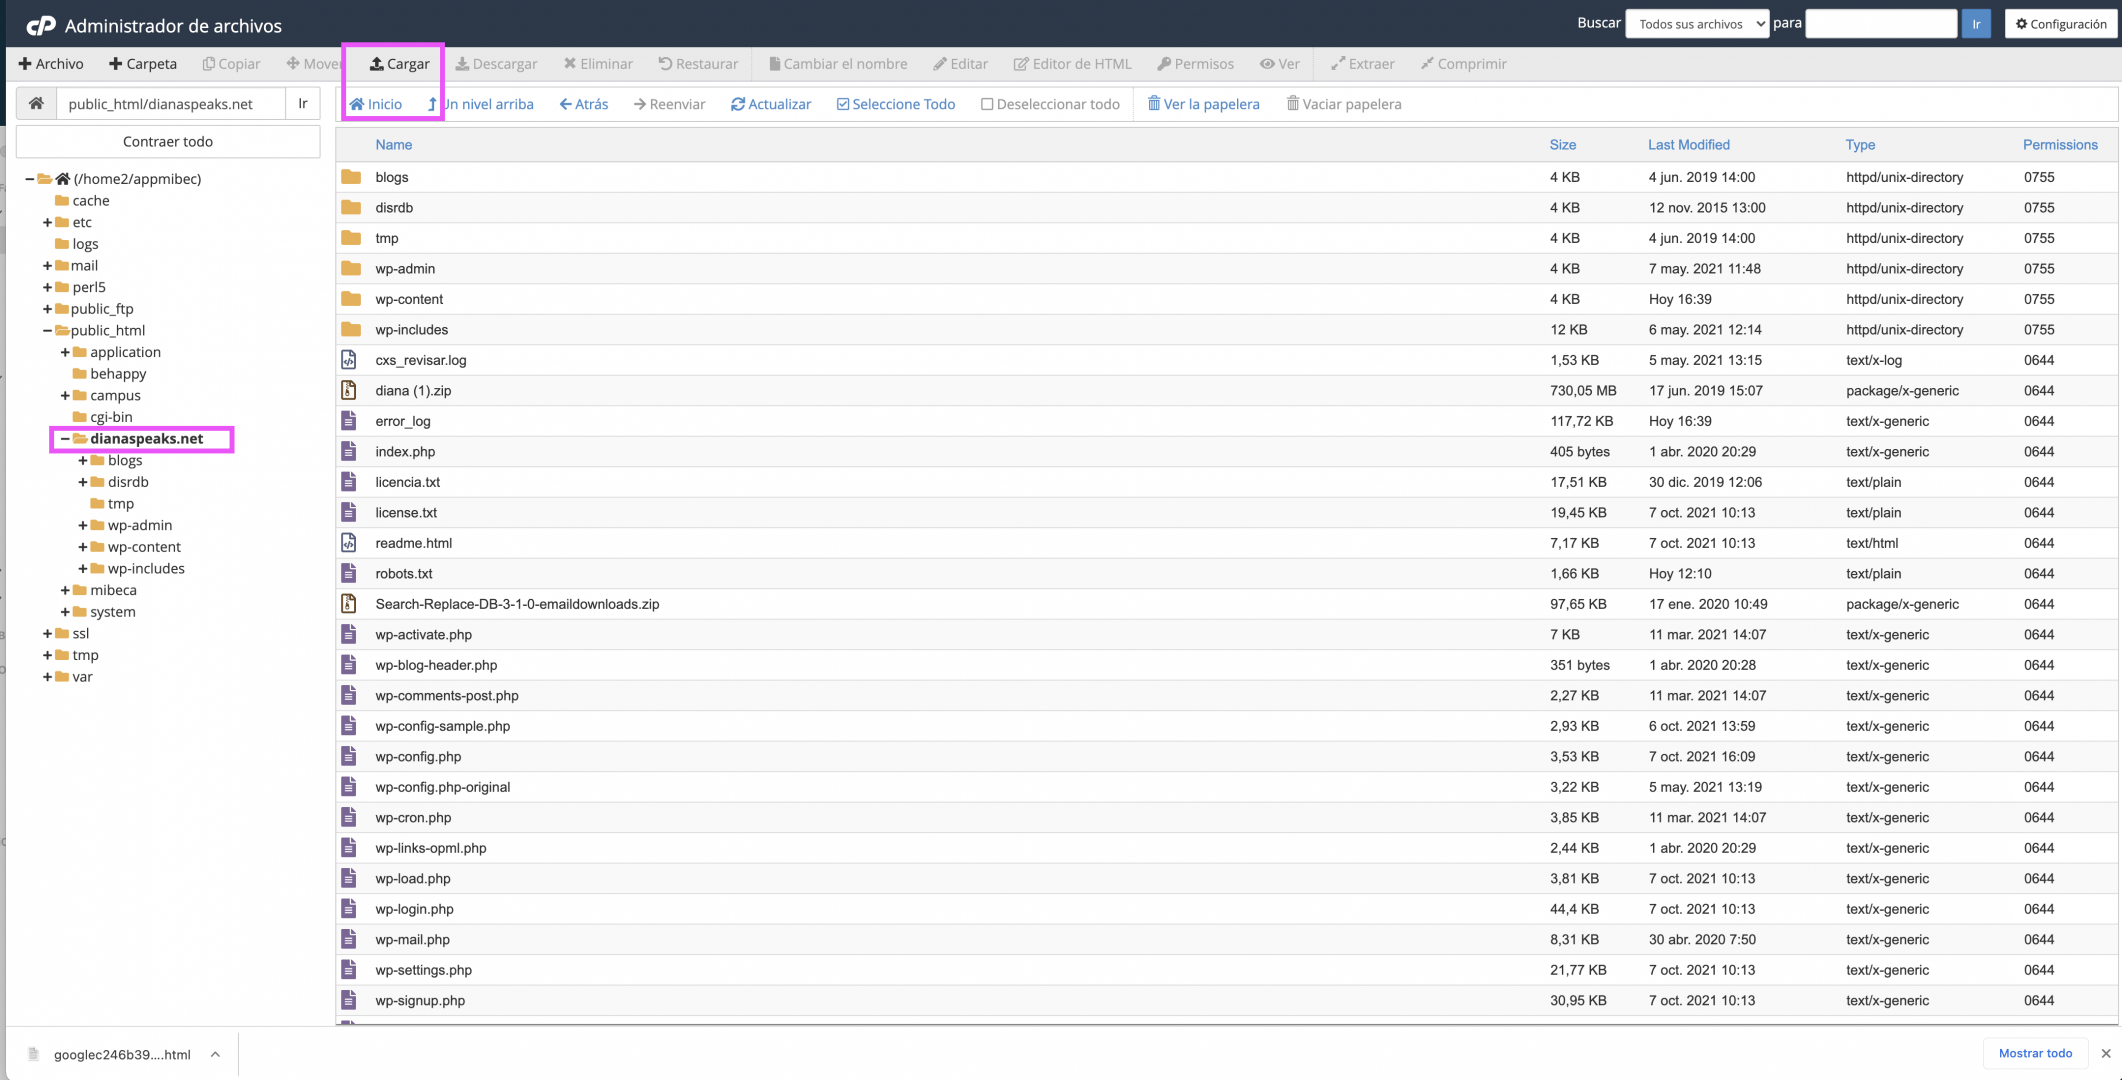This screenshot has height=1080, width=2122.
Task: Click the Ver la papelera trash link
Action: tap(1203, 104)
